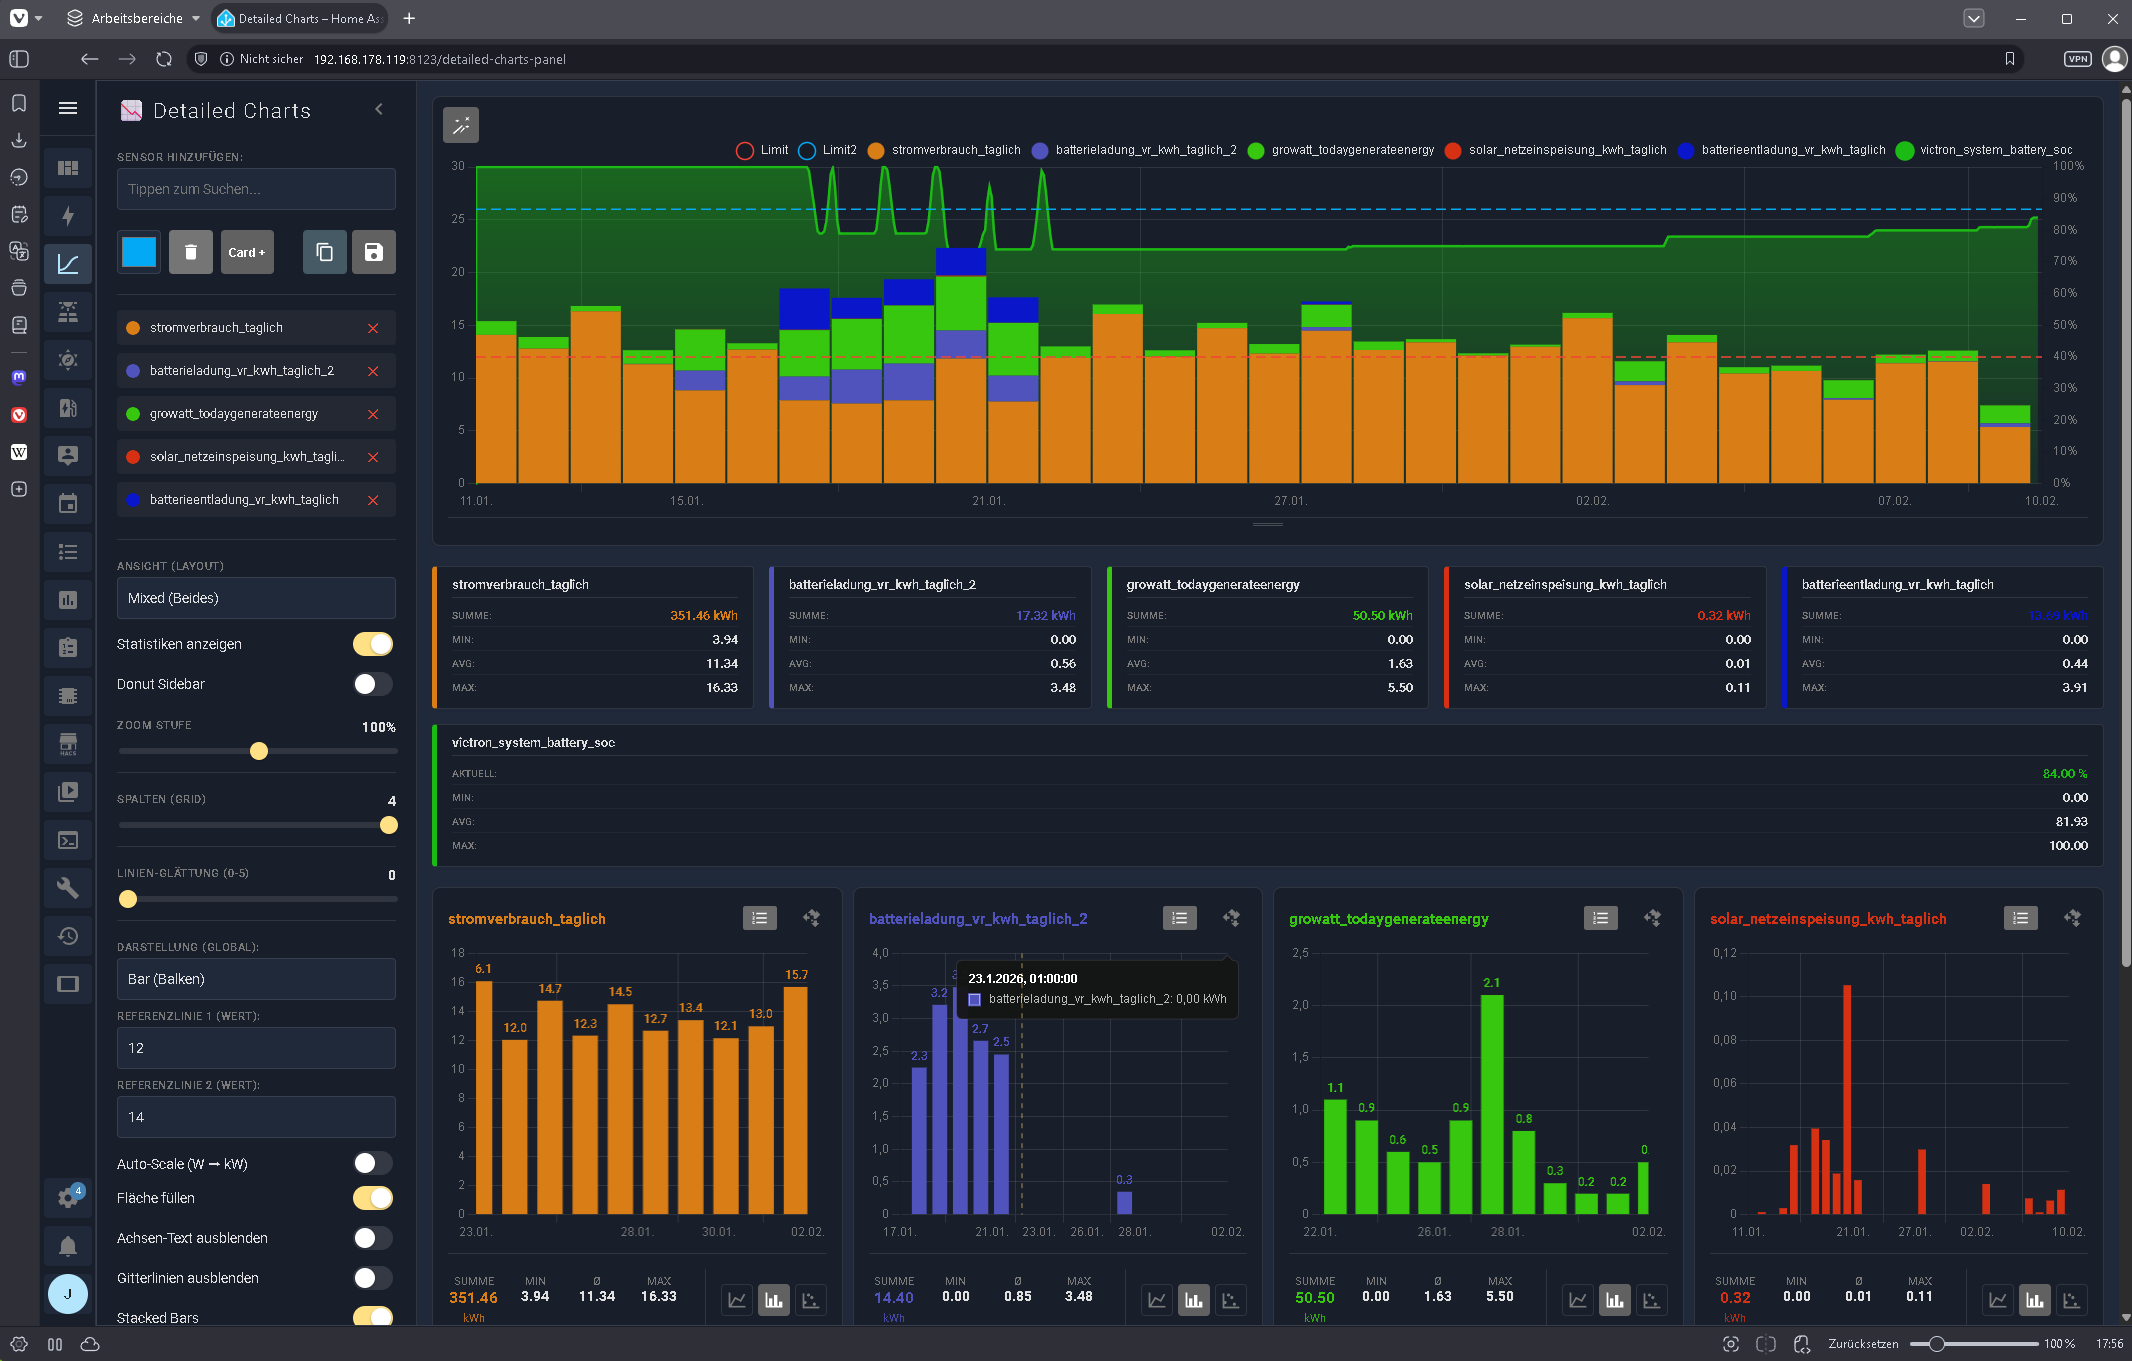Click the save floppy disk icon
2132x1361 pixels.
[373, 252]
